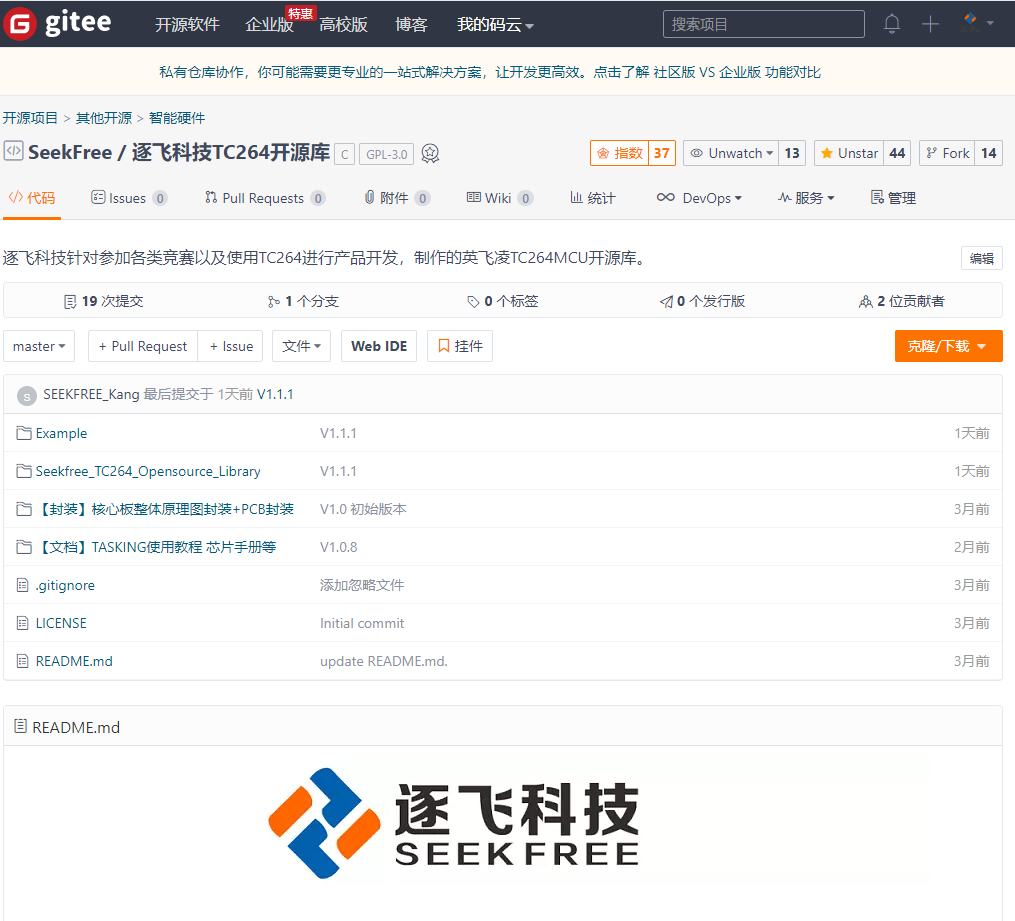Switch to the 统计 tab
This screenshot has width=1015, height=921.
click(592, 198)
